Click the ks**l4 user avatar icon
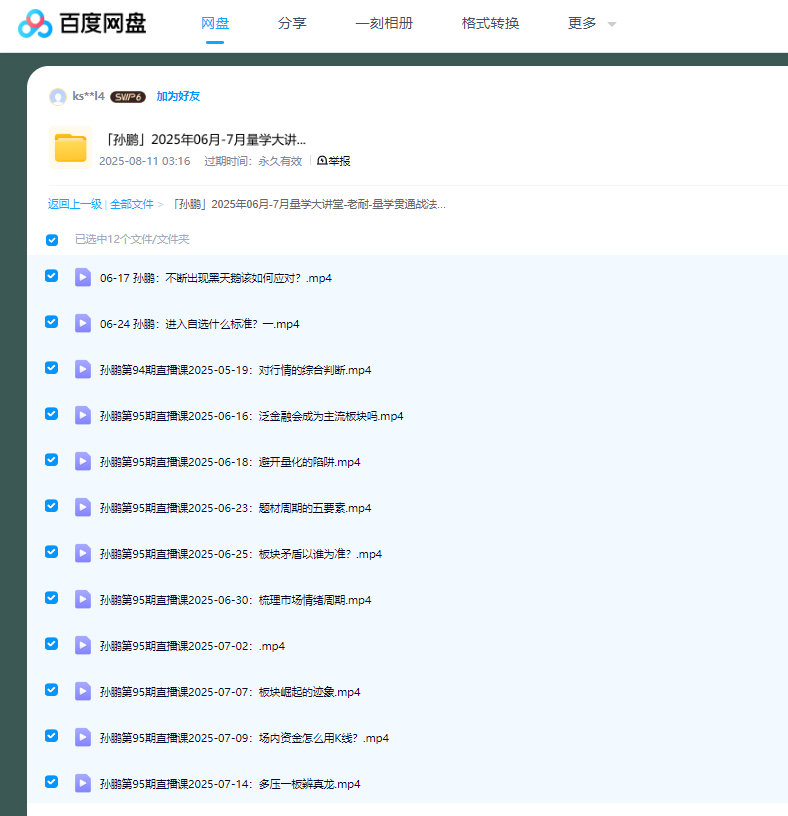Viewport: 788px width, 816px height. coord(58,97)
